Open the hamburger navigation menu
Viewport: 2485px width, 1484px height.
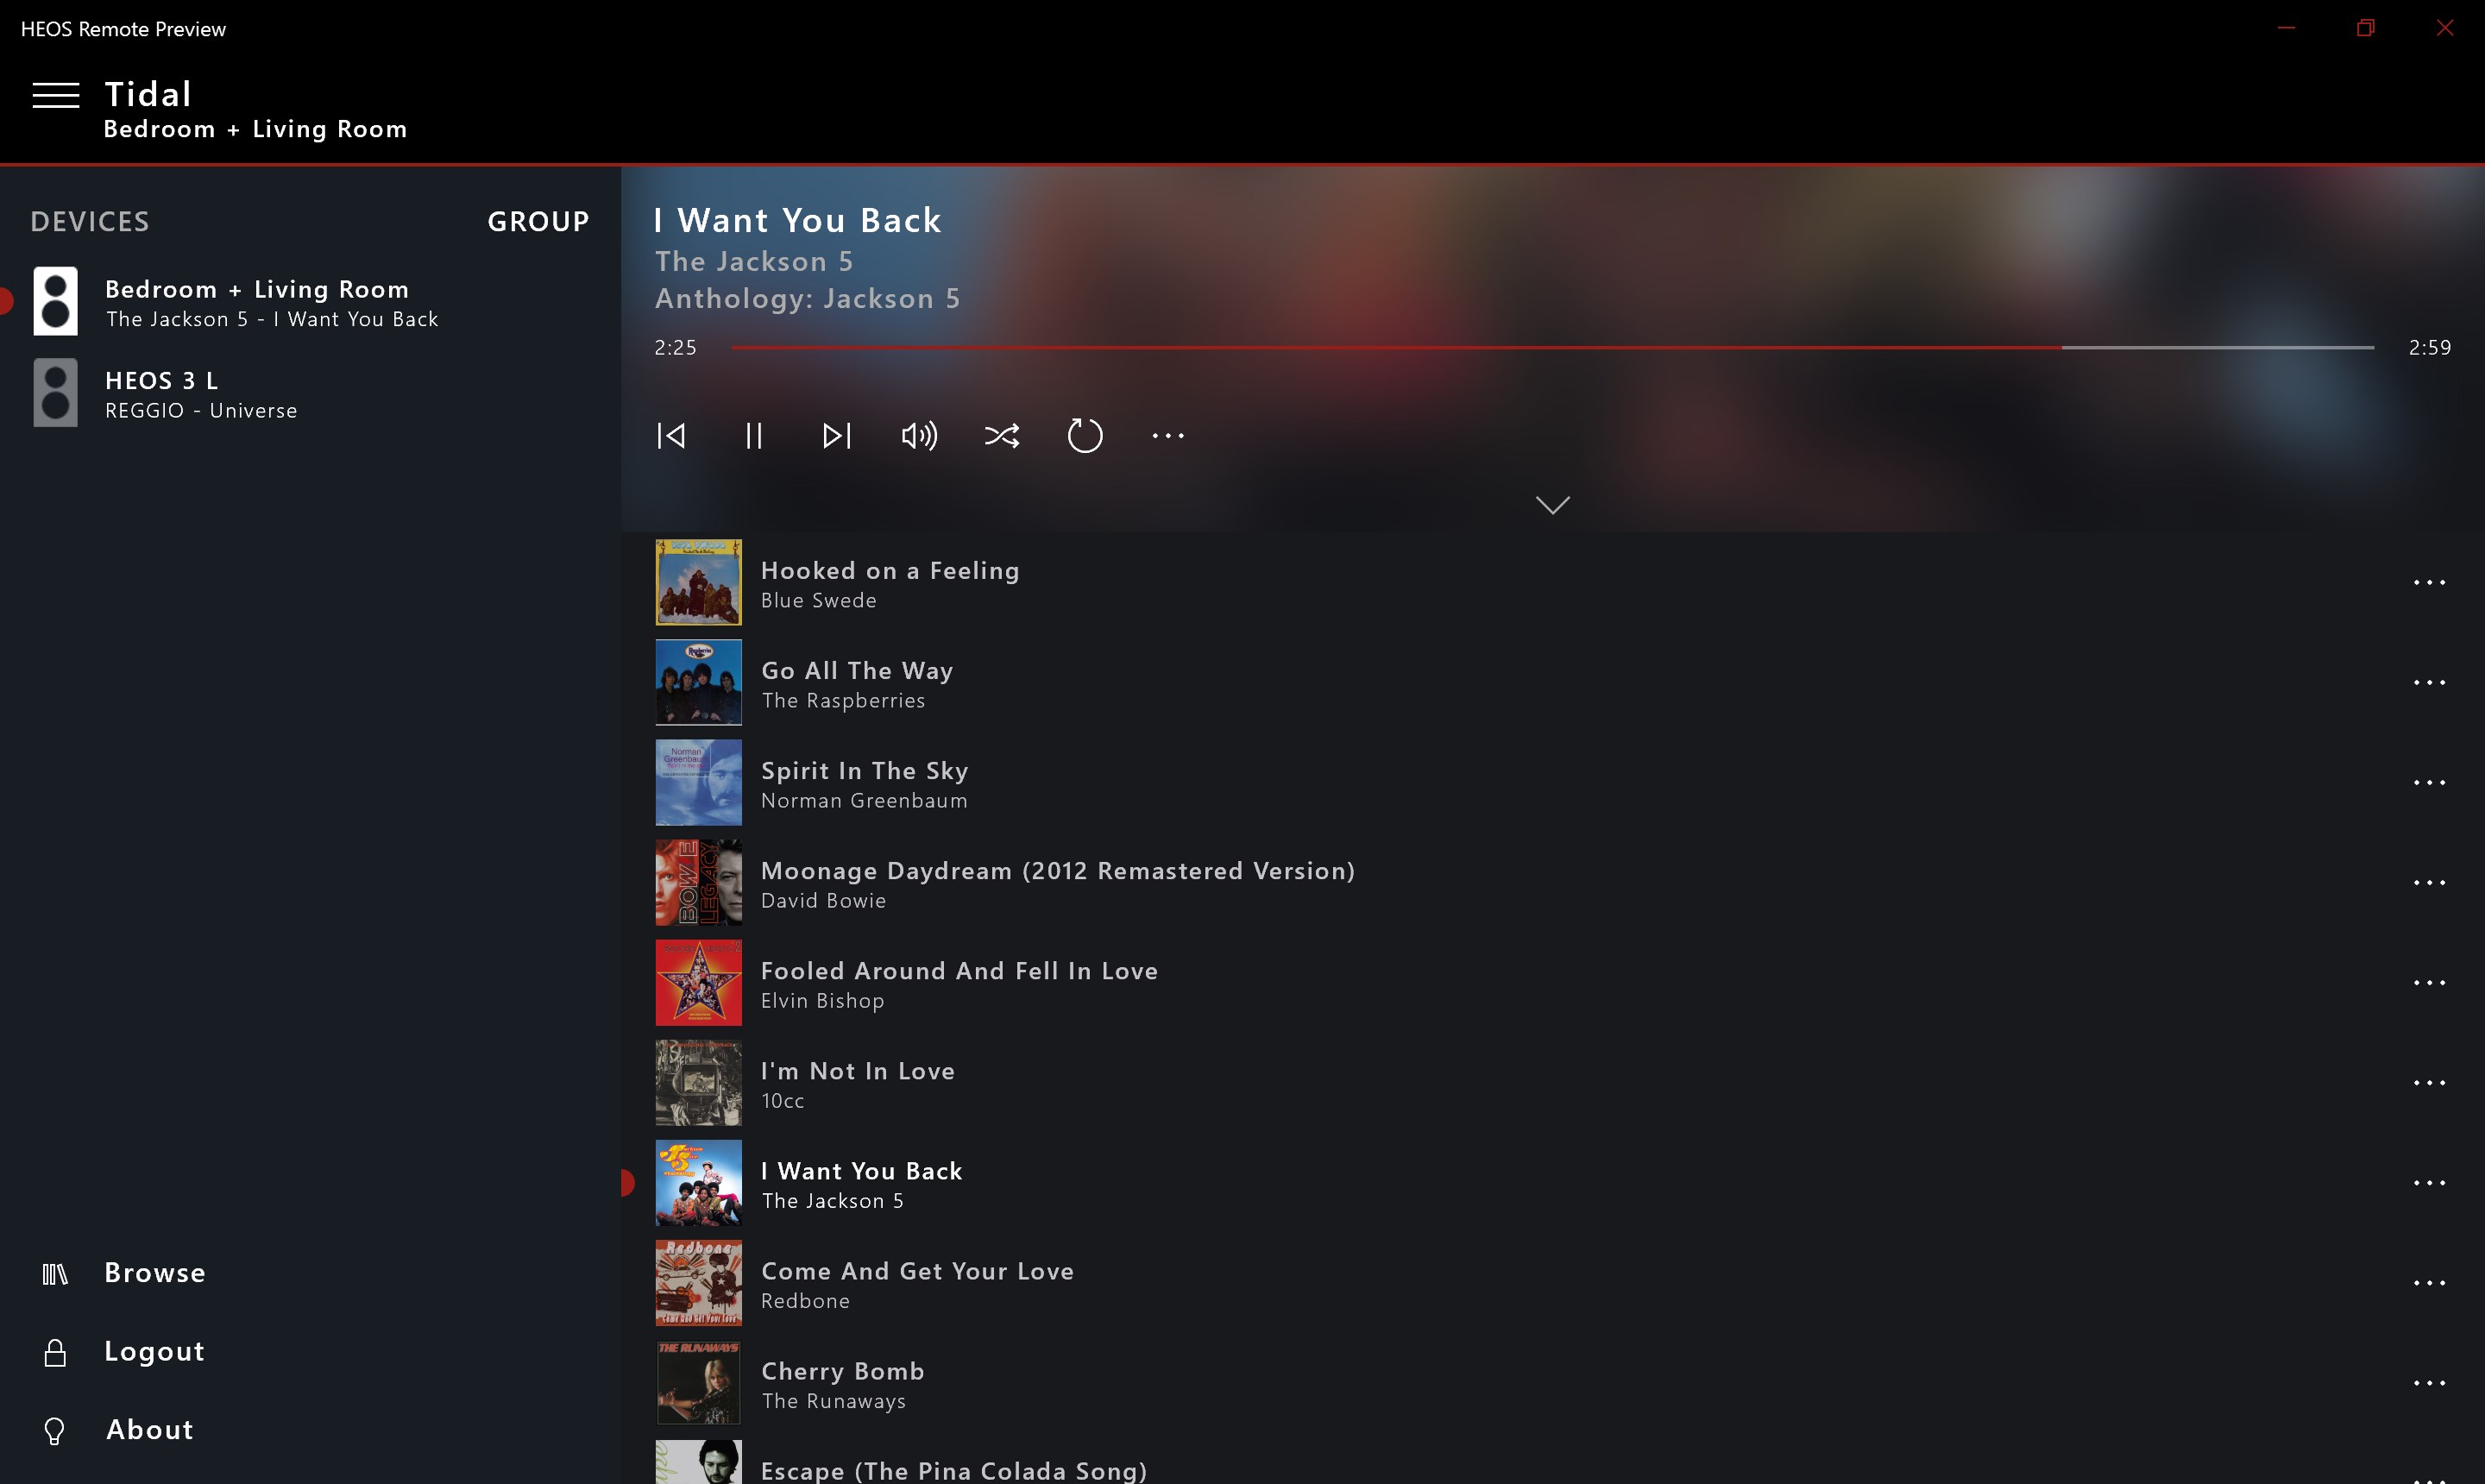click(57, 95)
